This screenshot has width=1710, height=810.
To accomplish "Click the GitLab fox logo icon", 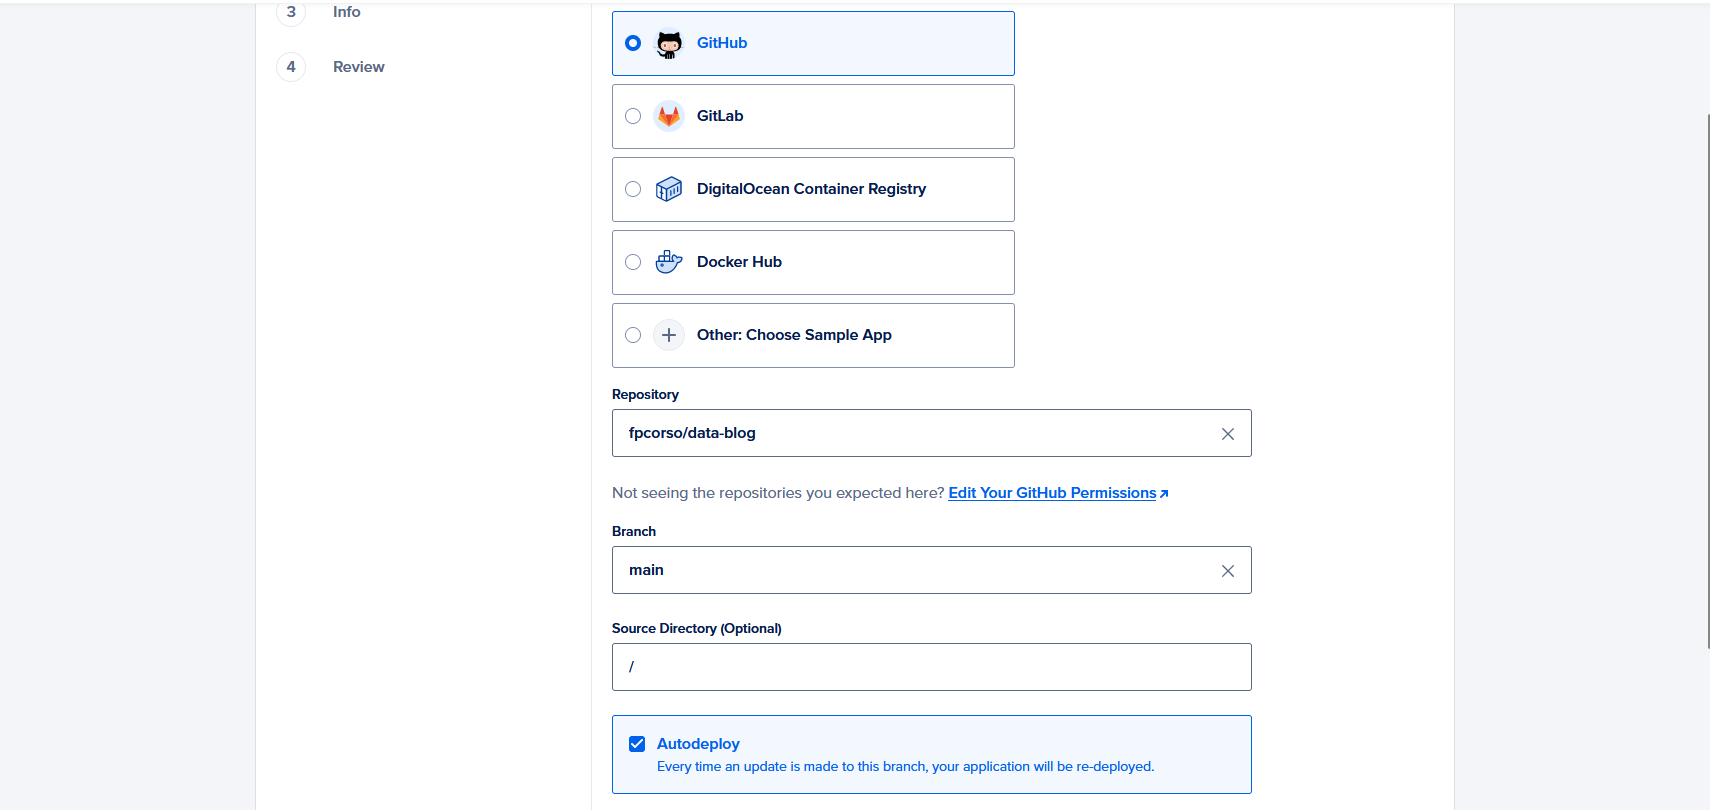I will coord(669,116).
